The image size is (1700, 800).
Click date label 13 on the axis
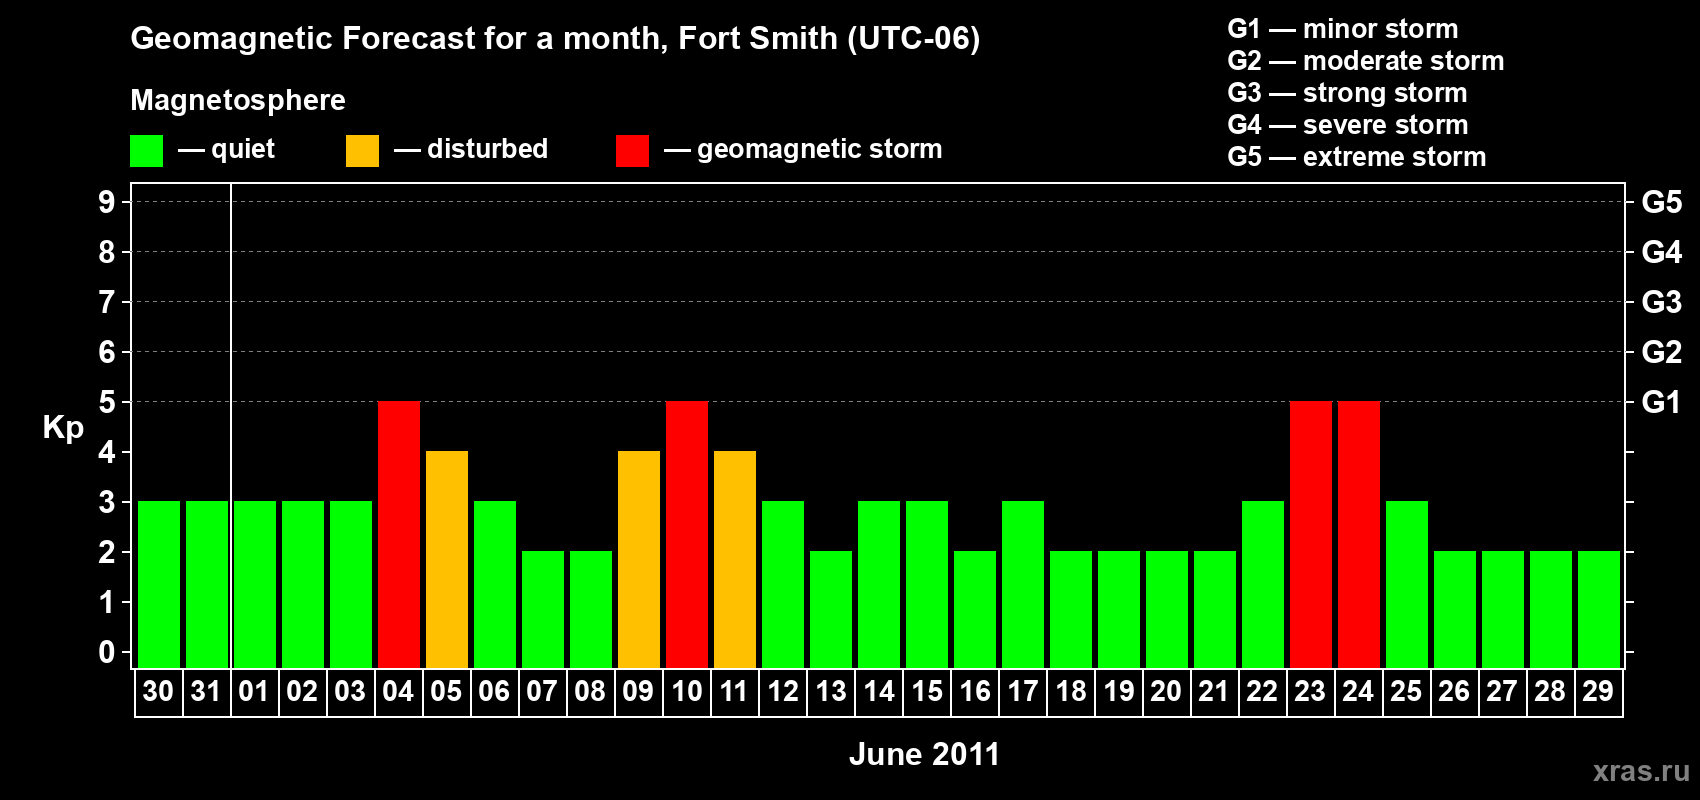point(831,691)
